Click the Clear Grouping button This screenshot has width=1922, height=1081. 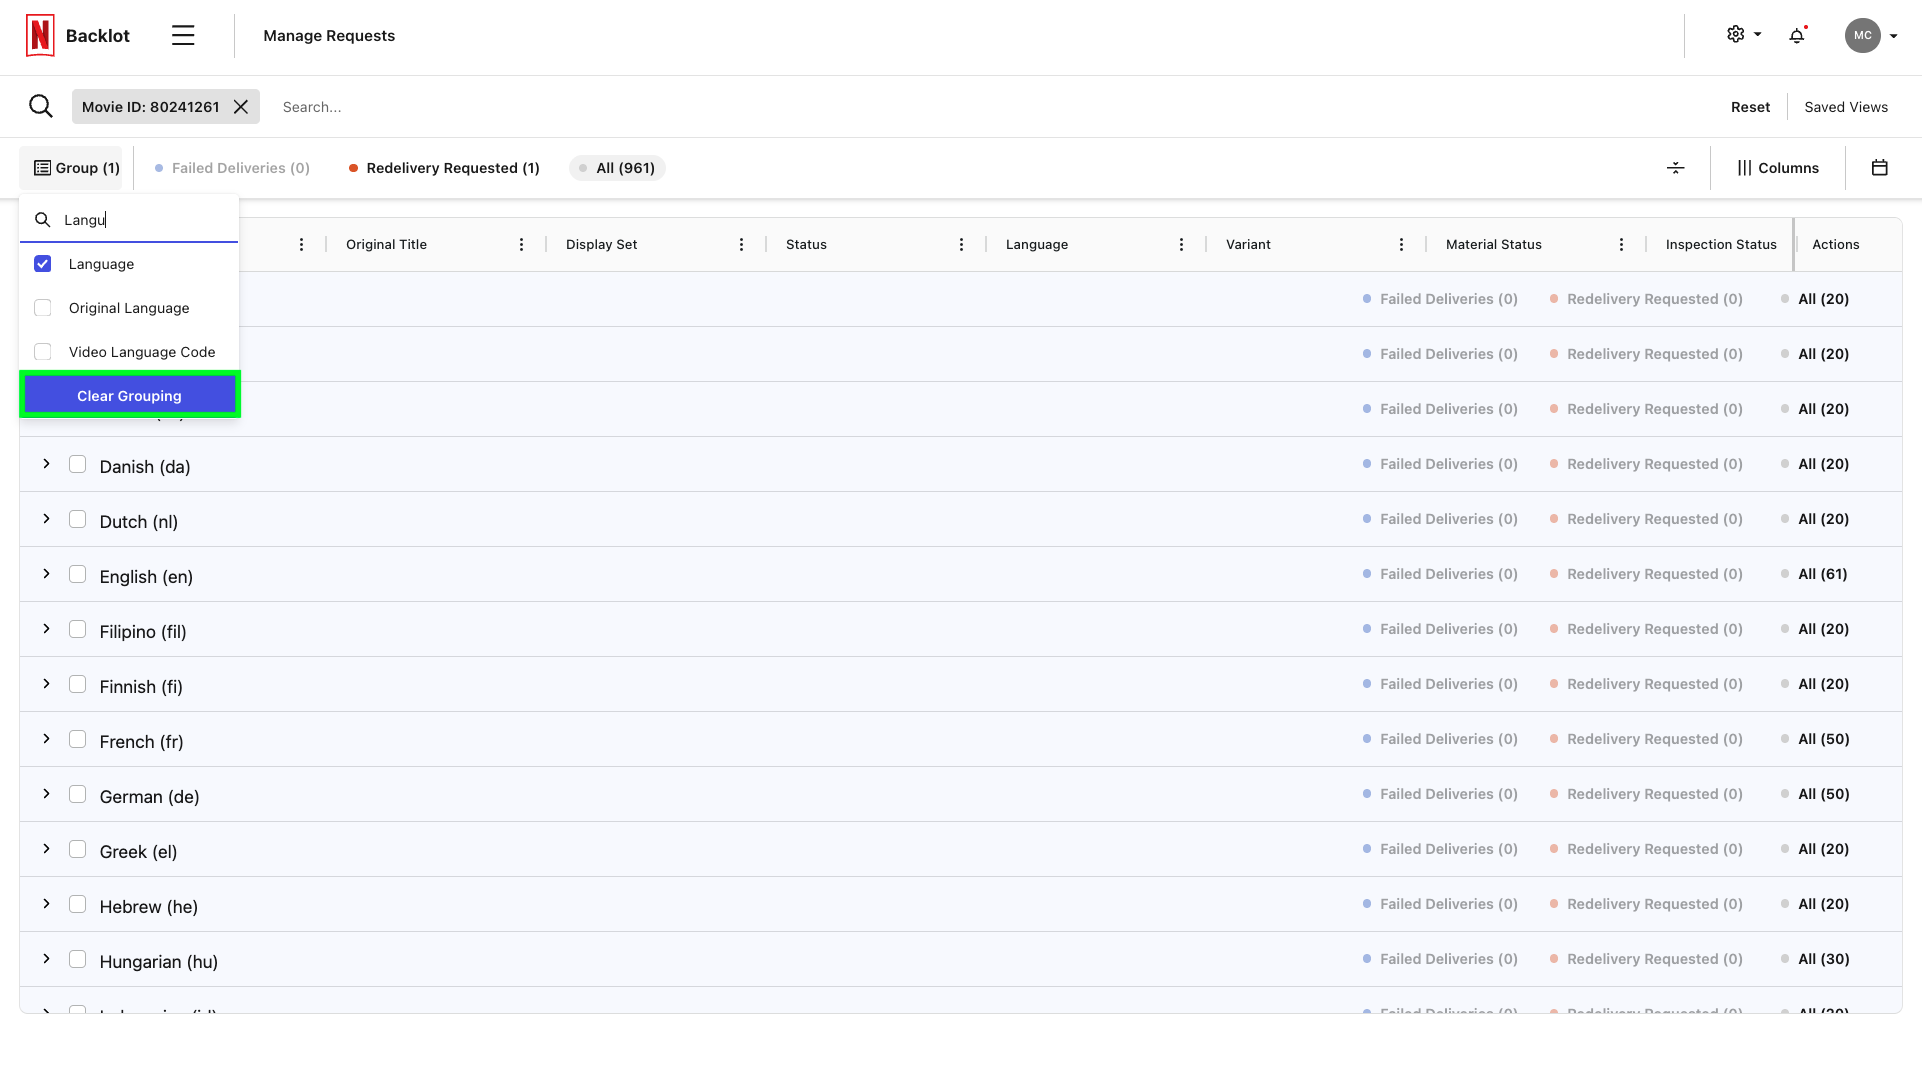coord(129,394)
